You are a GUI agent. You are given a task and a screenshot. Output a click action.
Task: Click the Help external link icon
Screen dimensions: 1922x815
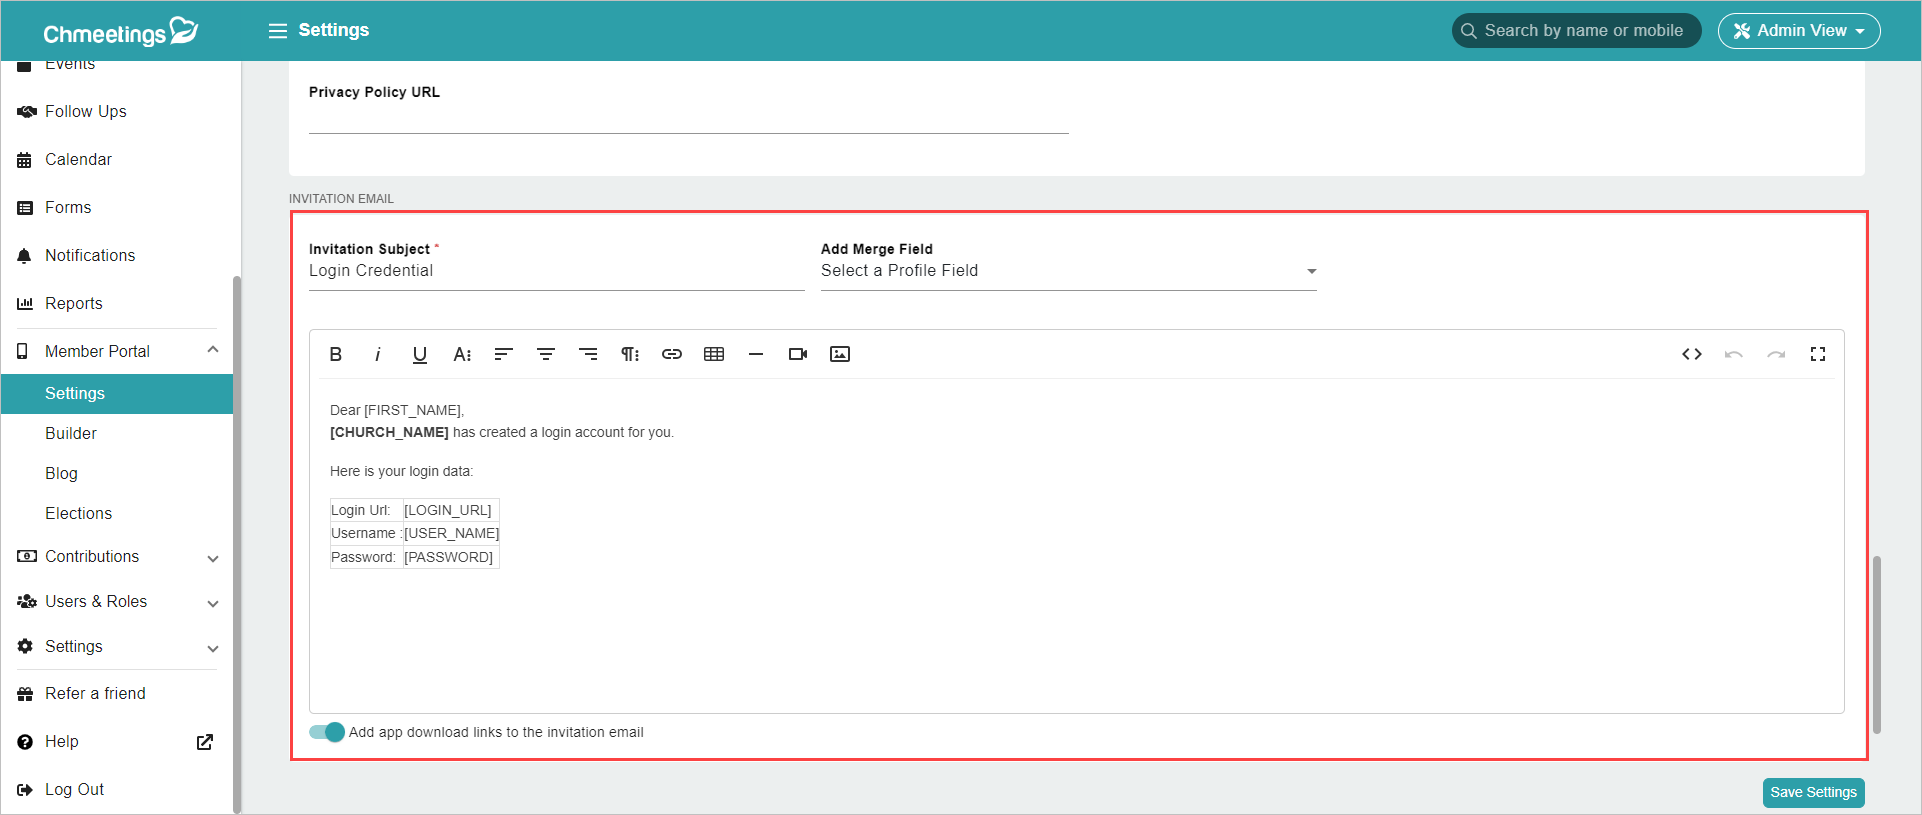[x=205, y=742]
